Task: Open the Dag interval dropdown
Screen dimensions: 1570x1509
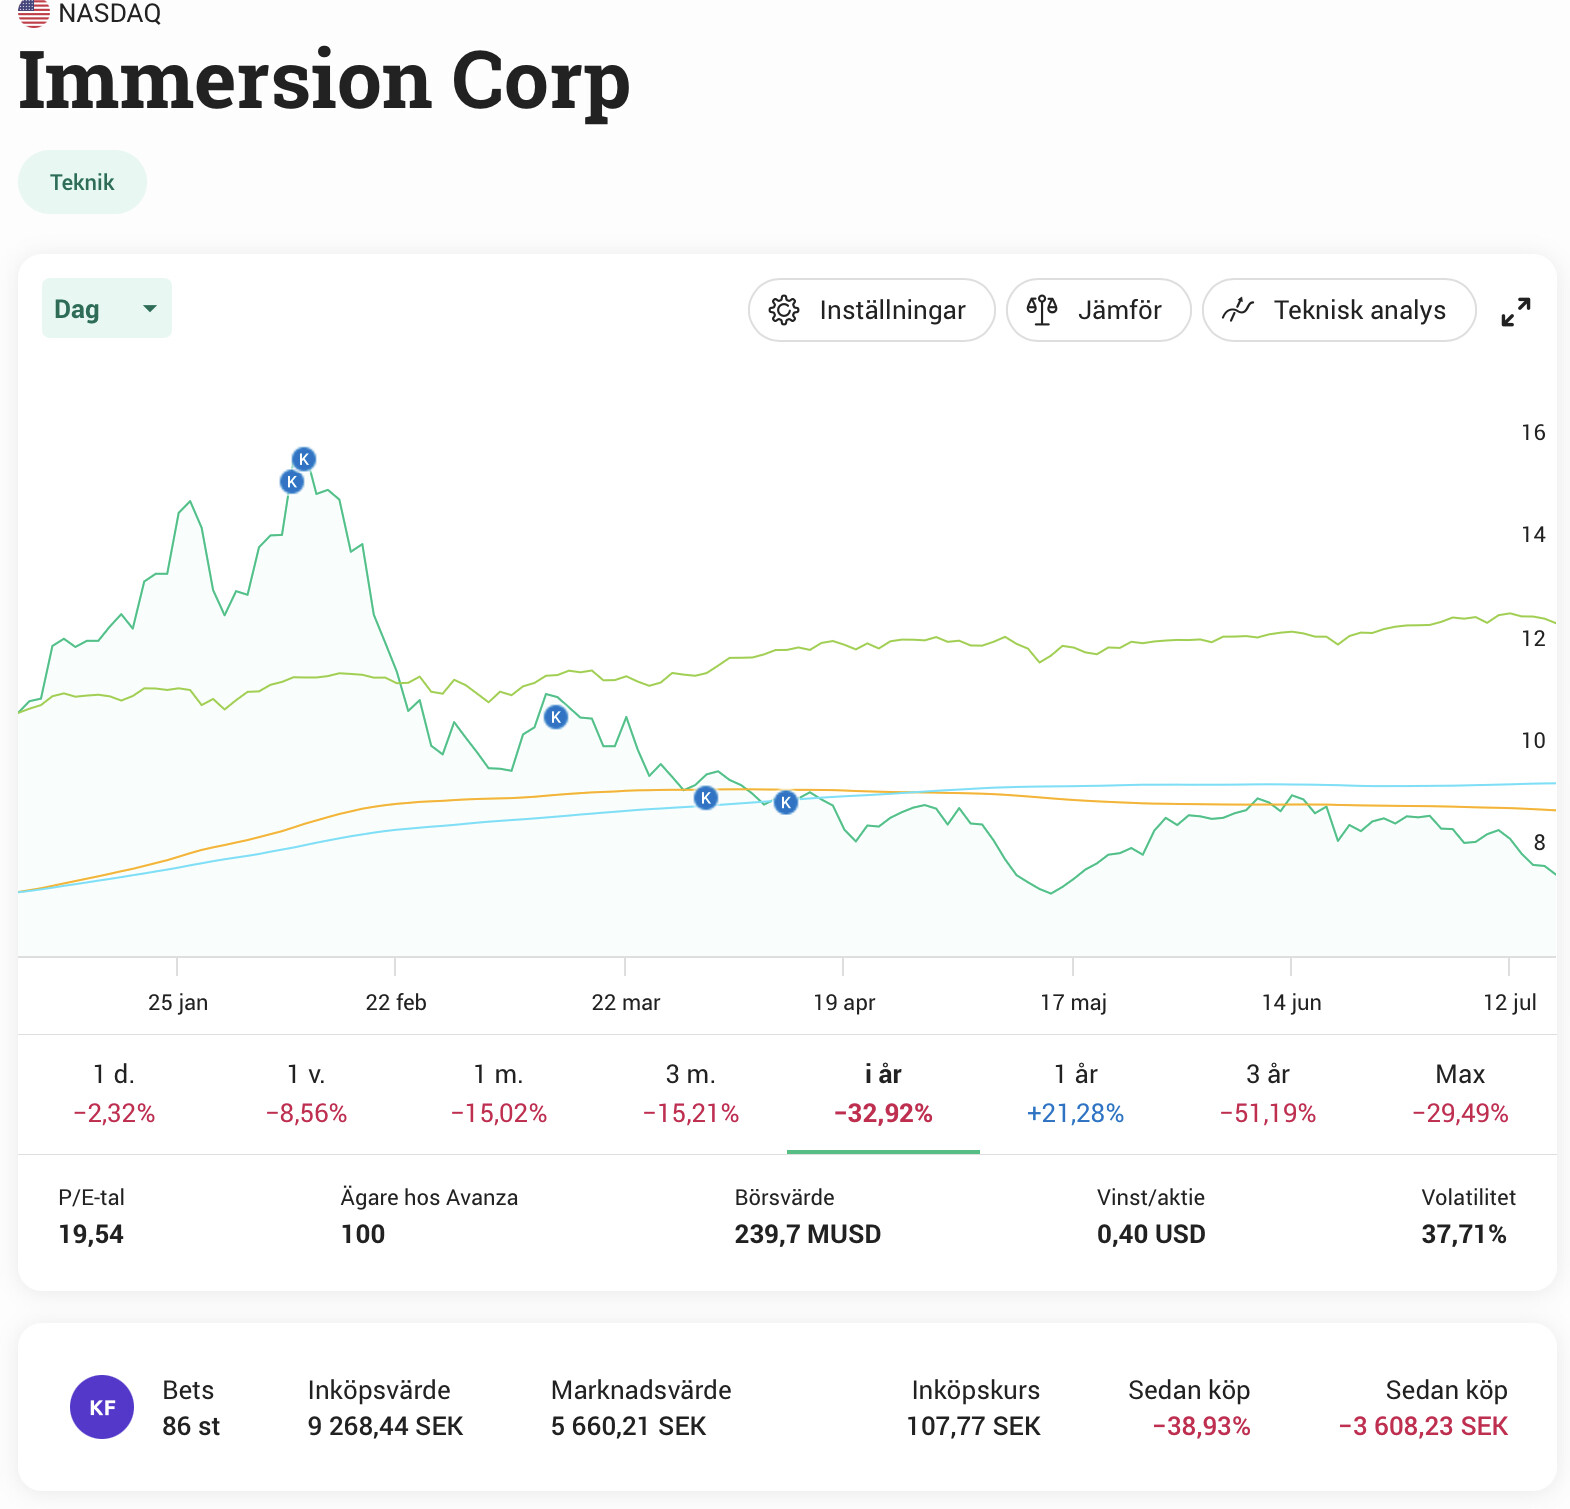Action: [107, 309]
